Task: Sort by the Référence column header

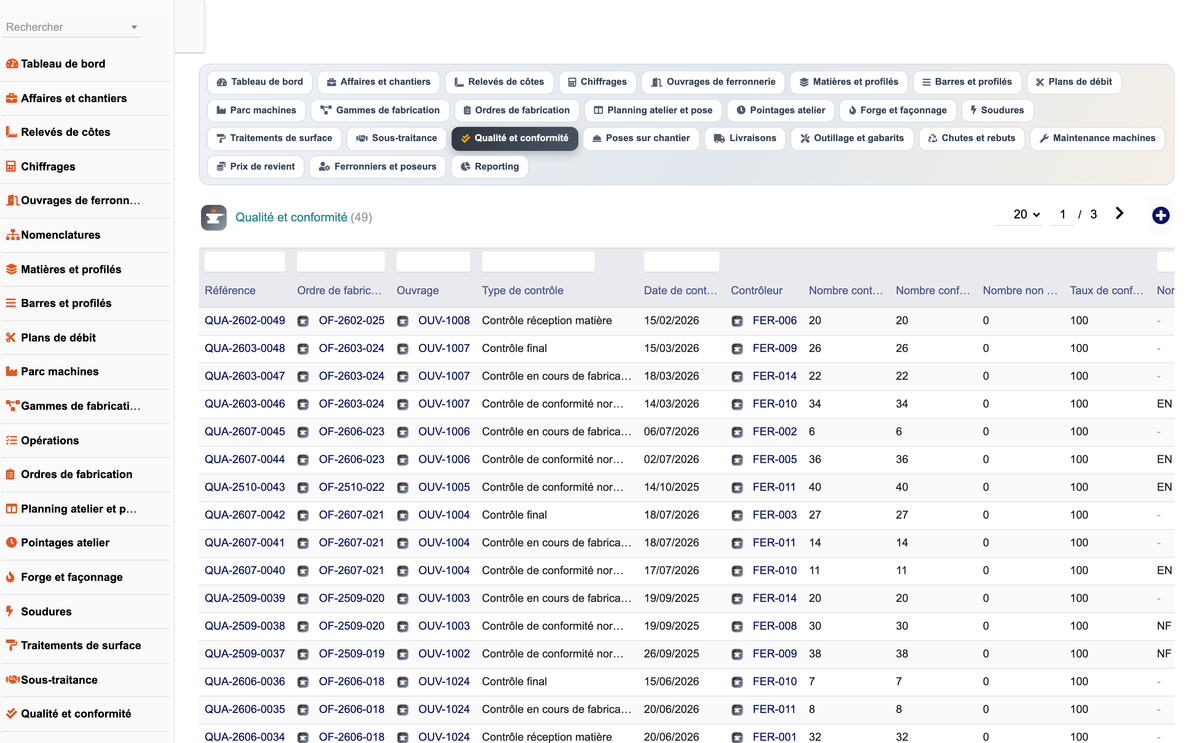Action: 230,291
